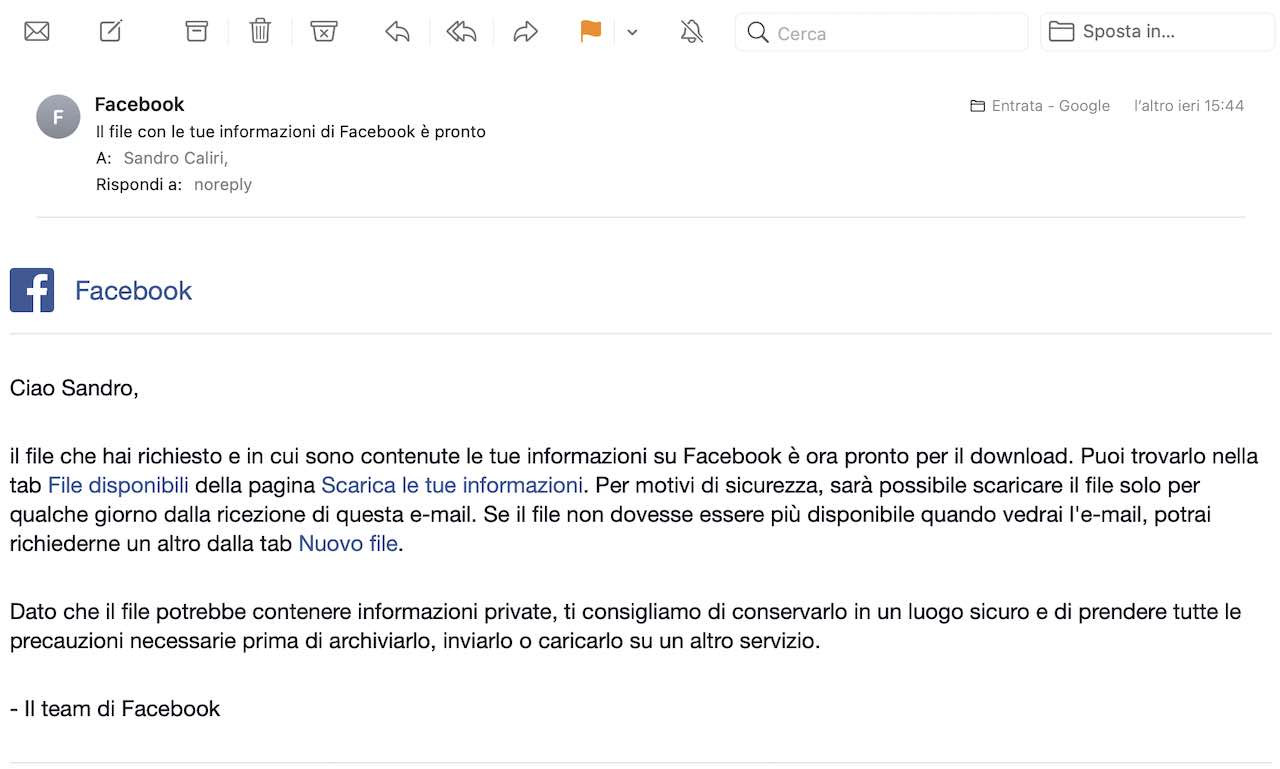Viewport: 1280px width, 769px height.
Task: Click magnifying glass search icon
Action: coord(758,33)
